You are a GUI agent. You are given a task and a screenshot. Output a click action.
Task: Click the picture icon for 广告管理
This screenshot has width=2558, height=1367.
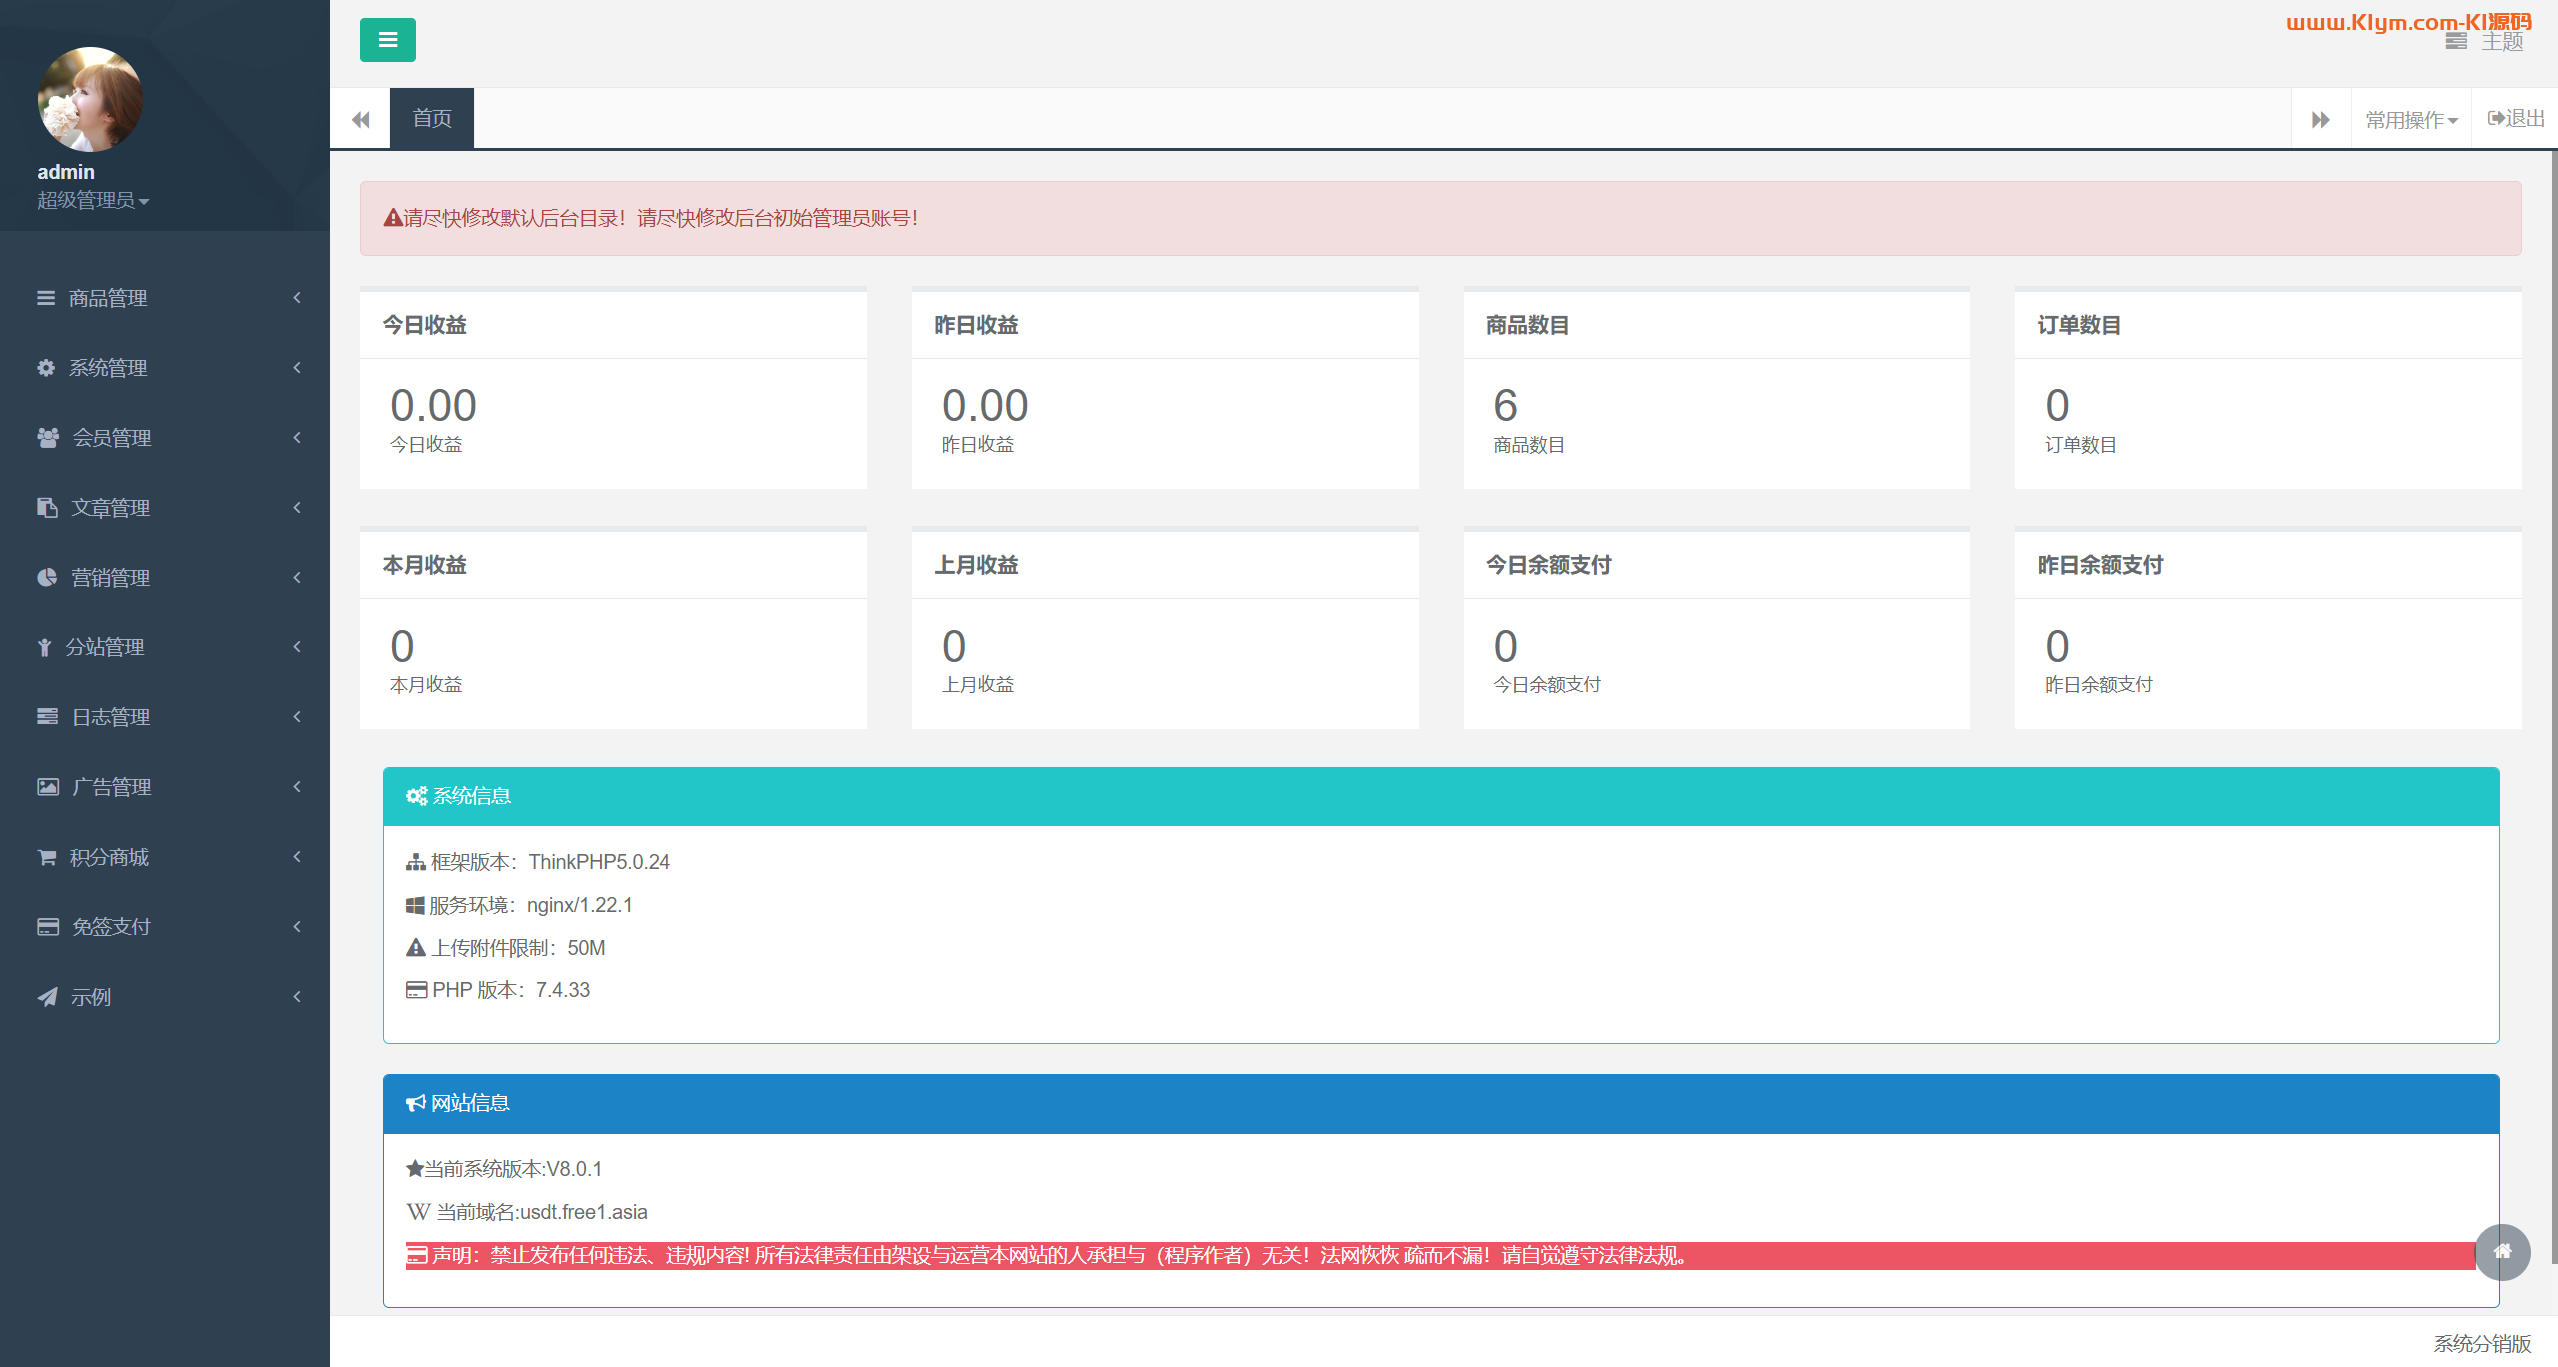[47, 787]
